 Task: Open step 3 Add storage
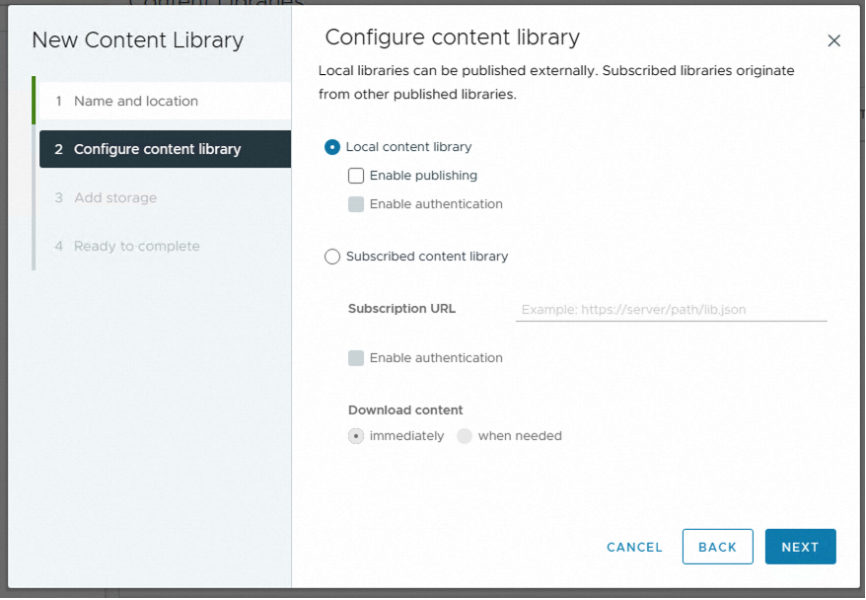pos(115,198)
